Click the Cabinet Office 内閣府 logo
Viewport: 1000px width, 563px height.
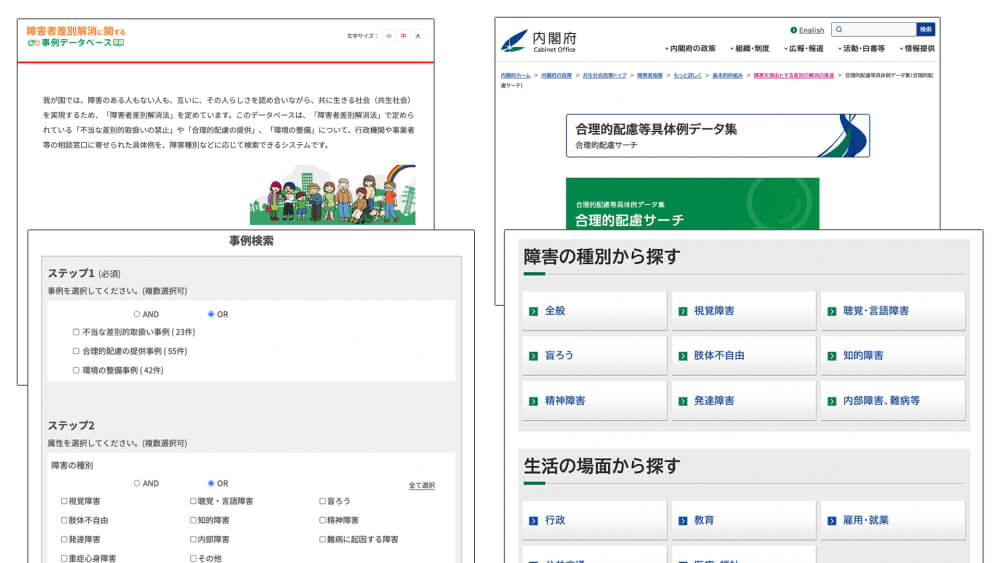538,40
